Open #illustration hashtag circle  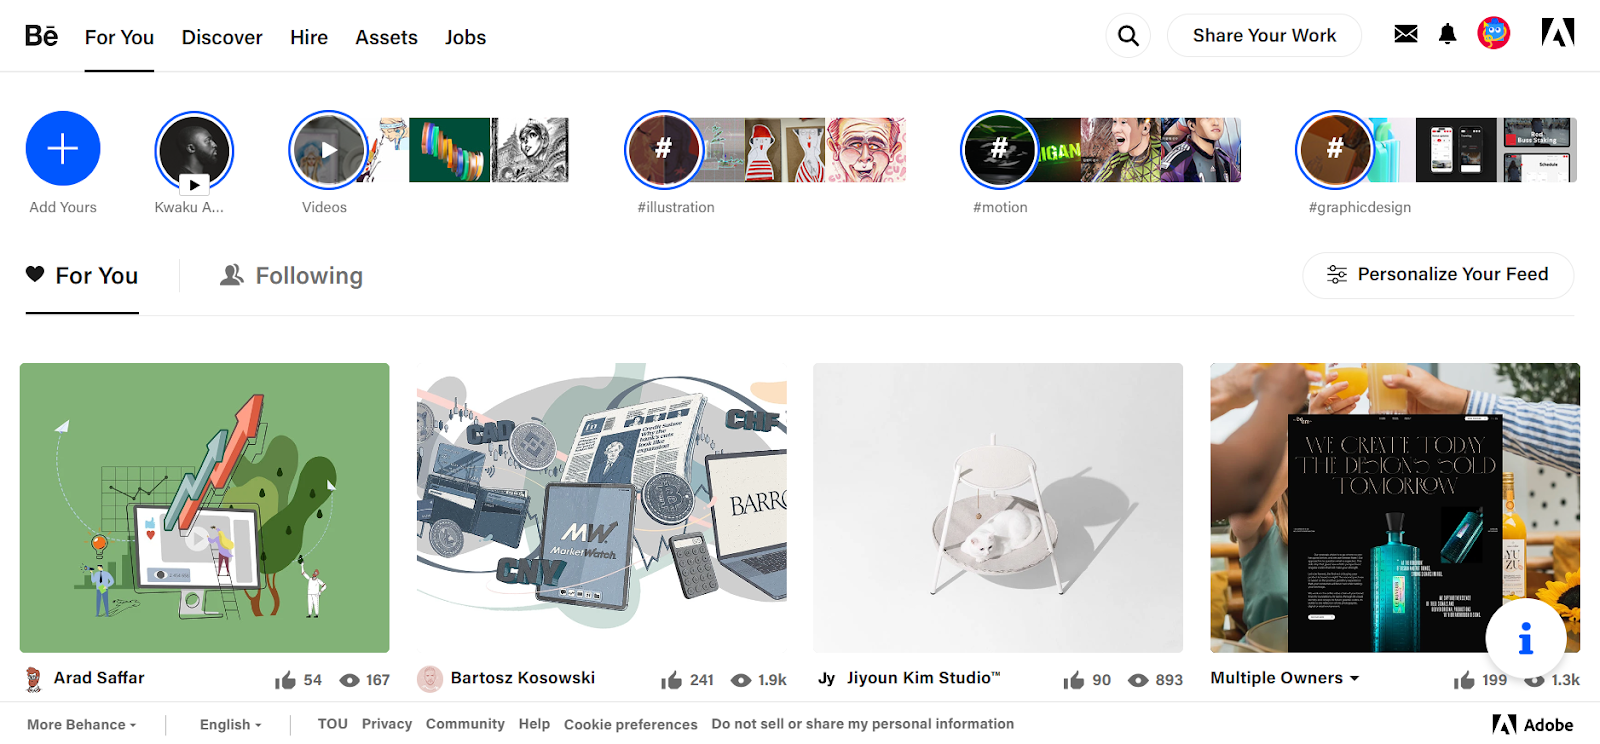point(663,150)
